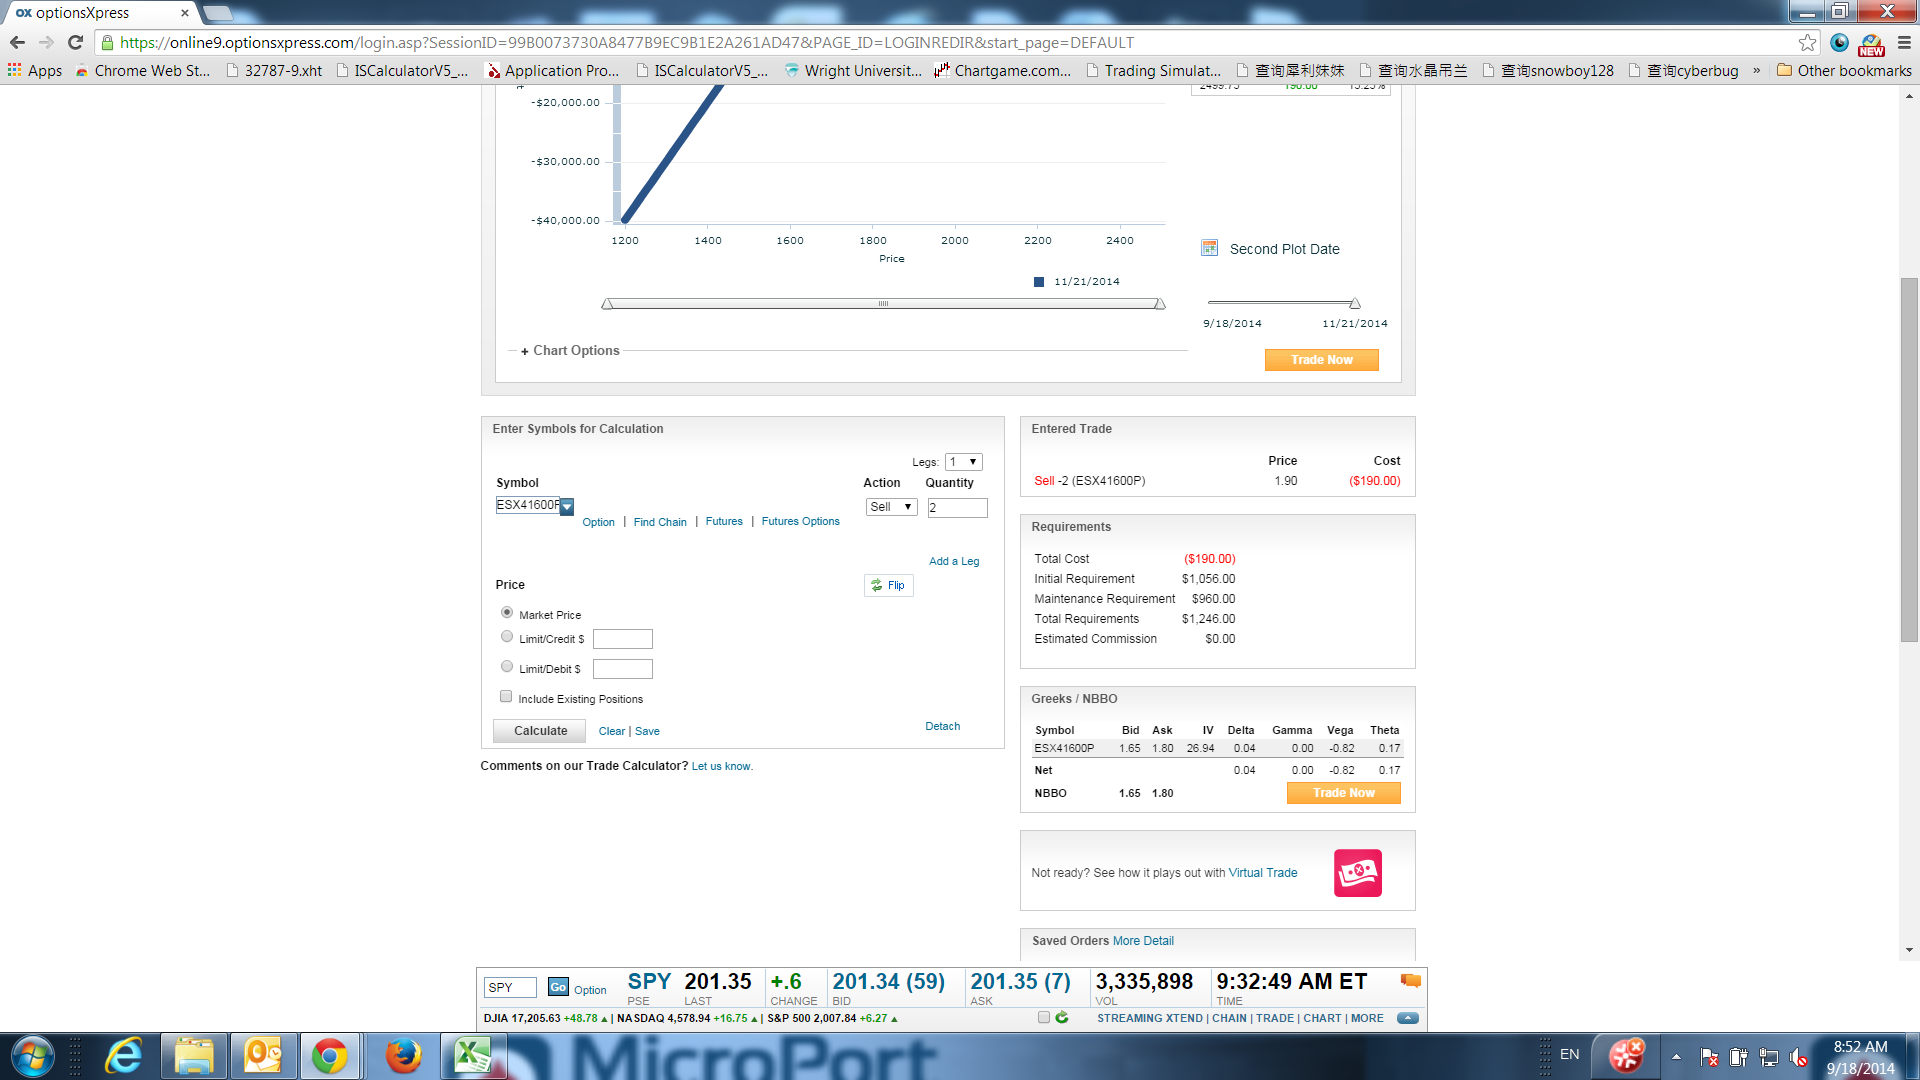Click the Quantity input field

tap(957, 508)
